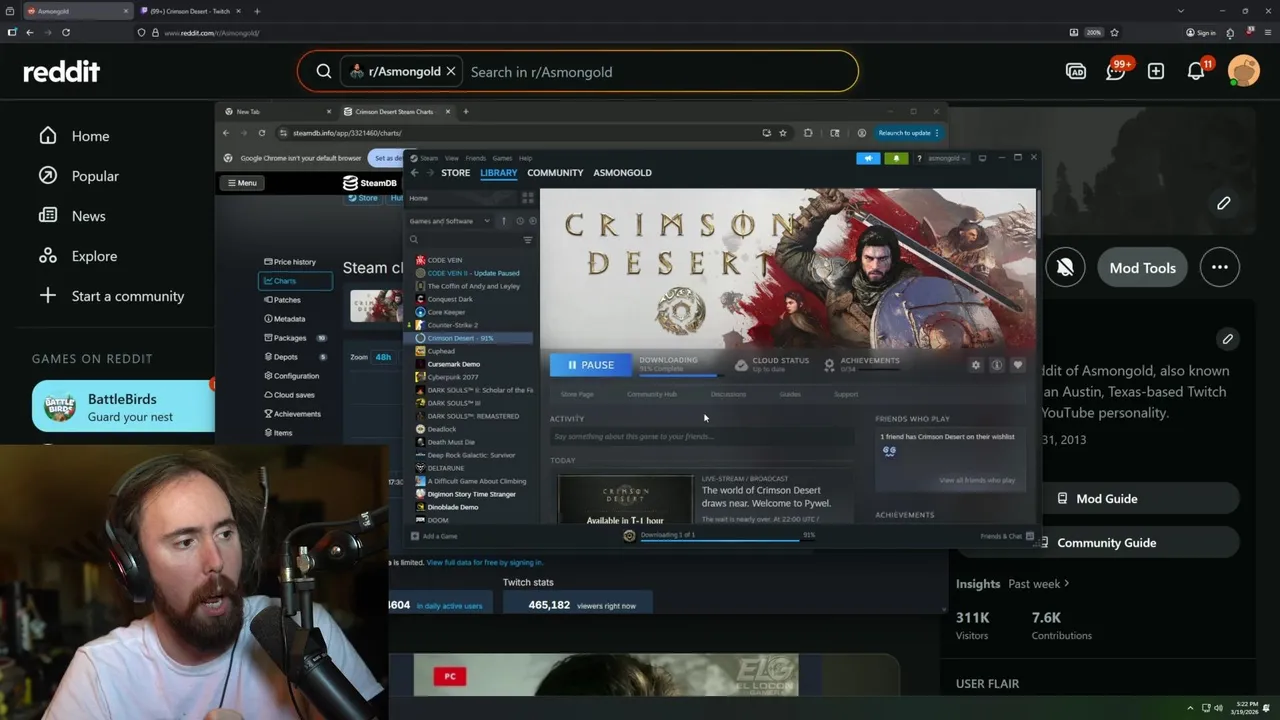Open the asmongold account dropdown in Steam

click(x=947, y=158)
